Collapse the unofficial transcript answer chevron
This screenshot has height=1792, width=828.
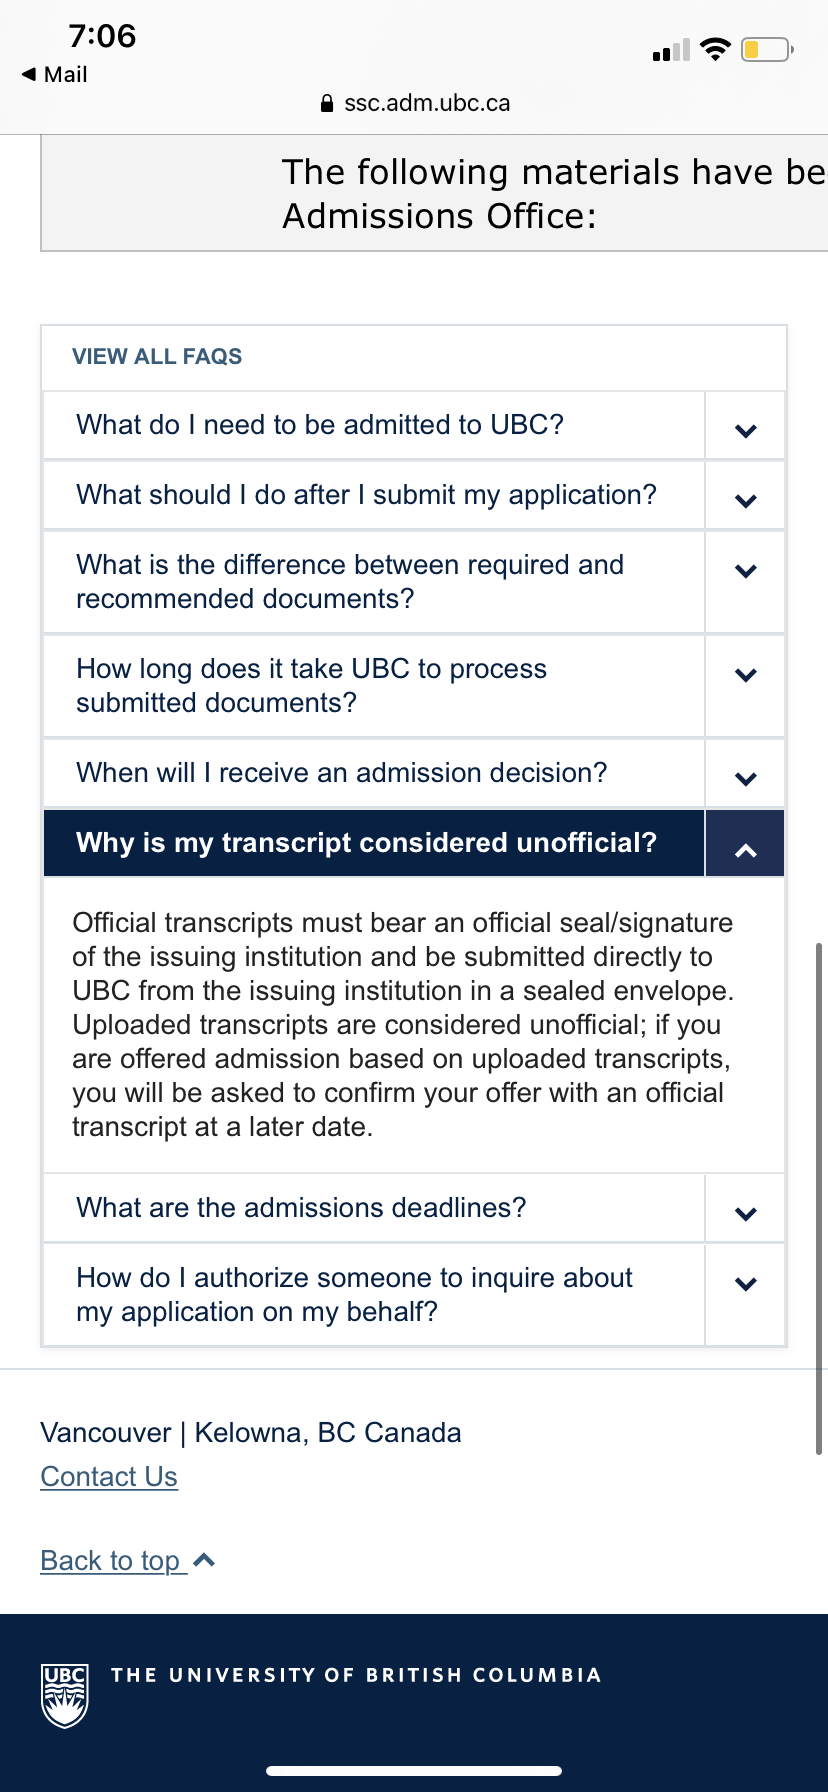[x=745, y=844]
